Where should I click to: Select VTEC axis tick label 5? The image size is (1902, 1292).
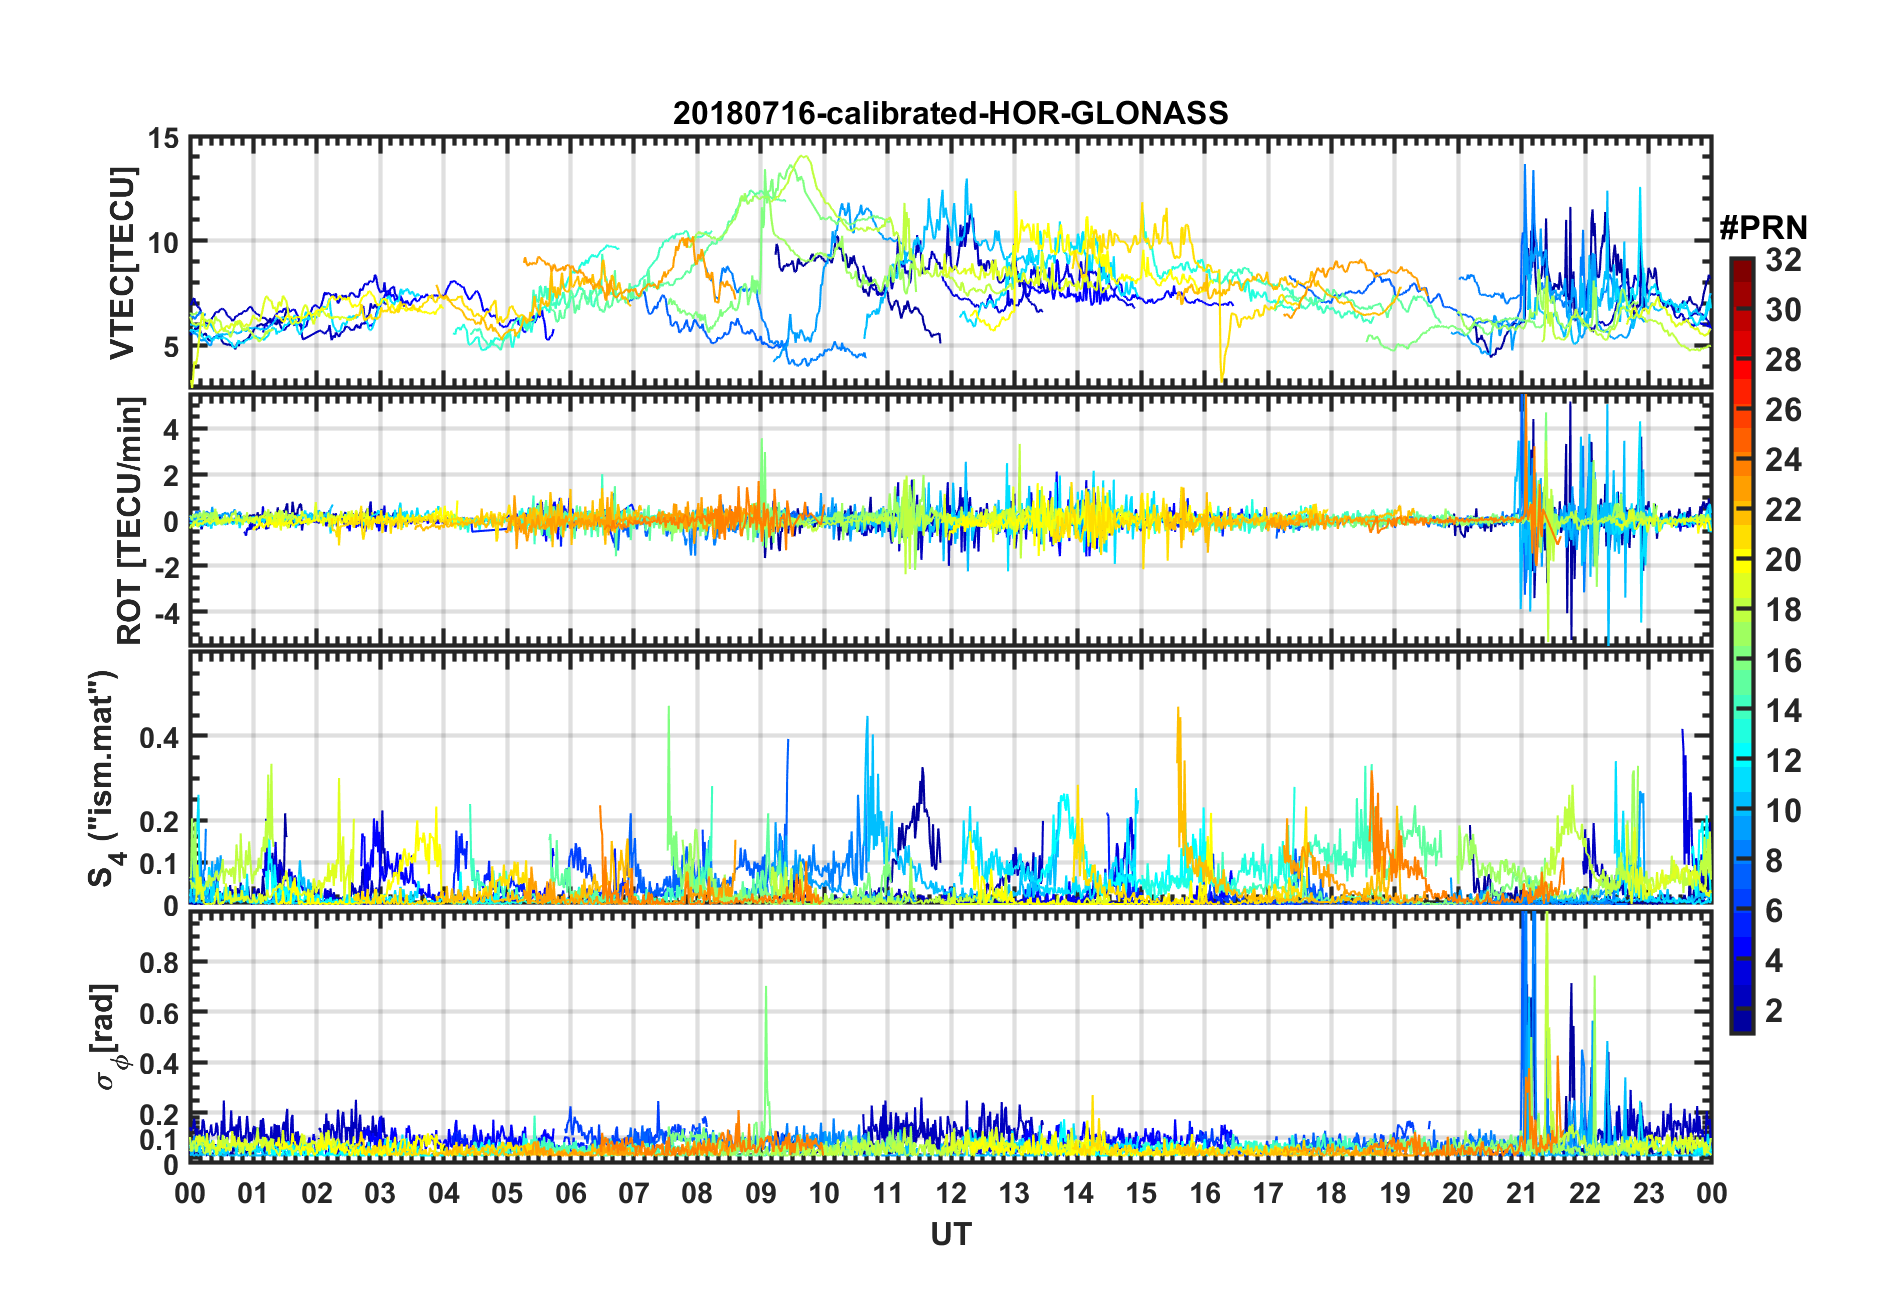click(x=171, y=347)
